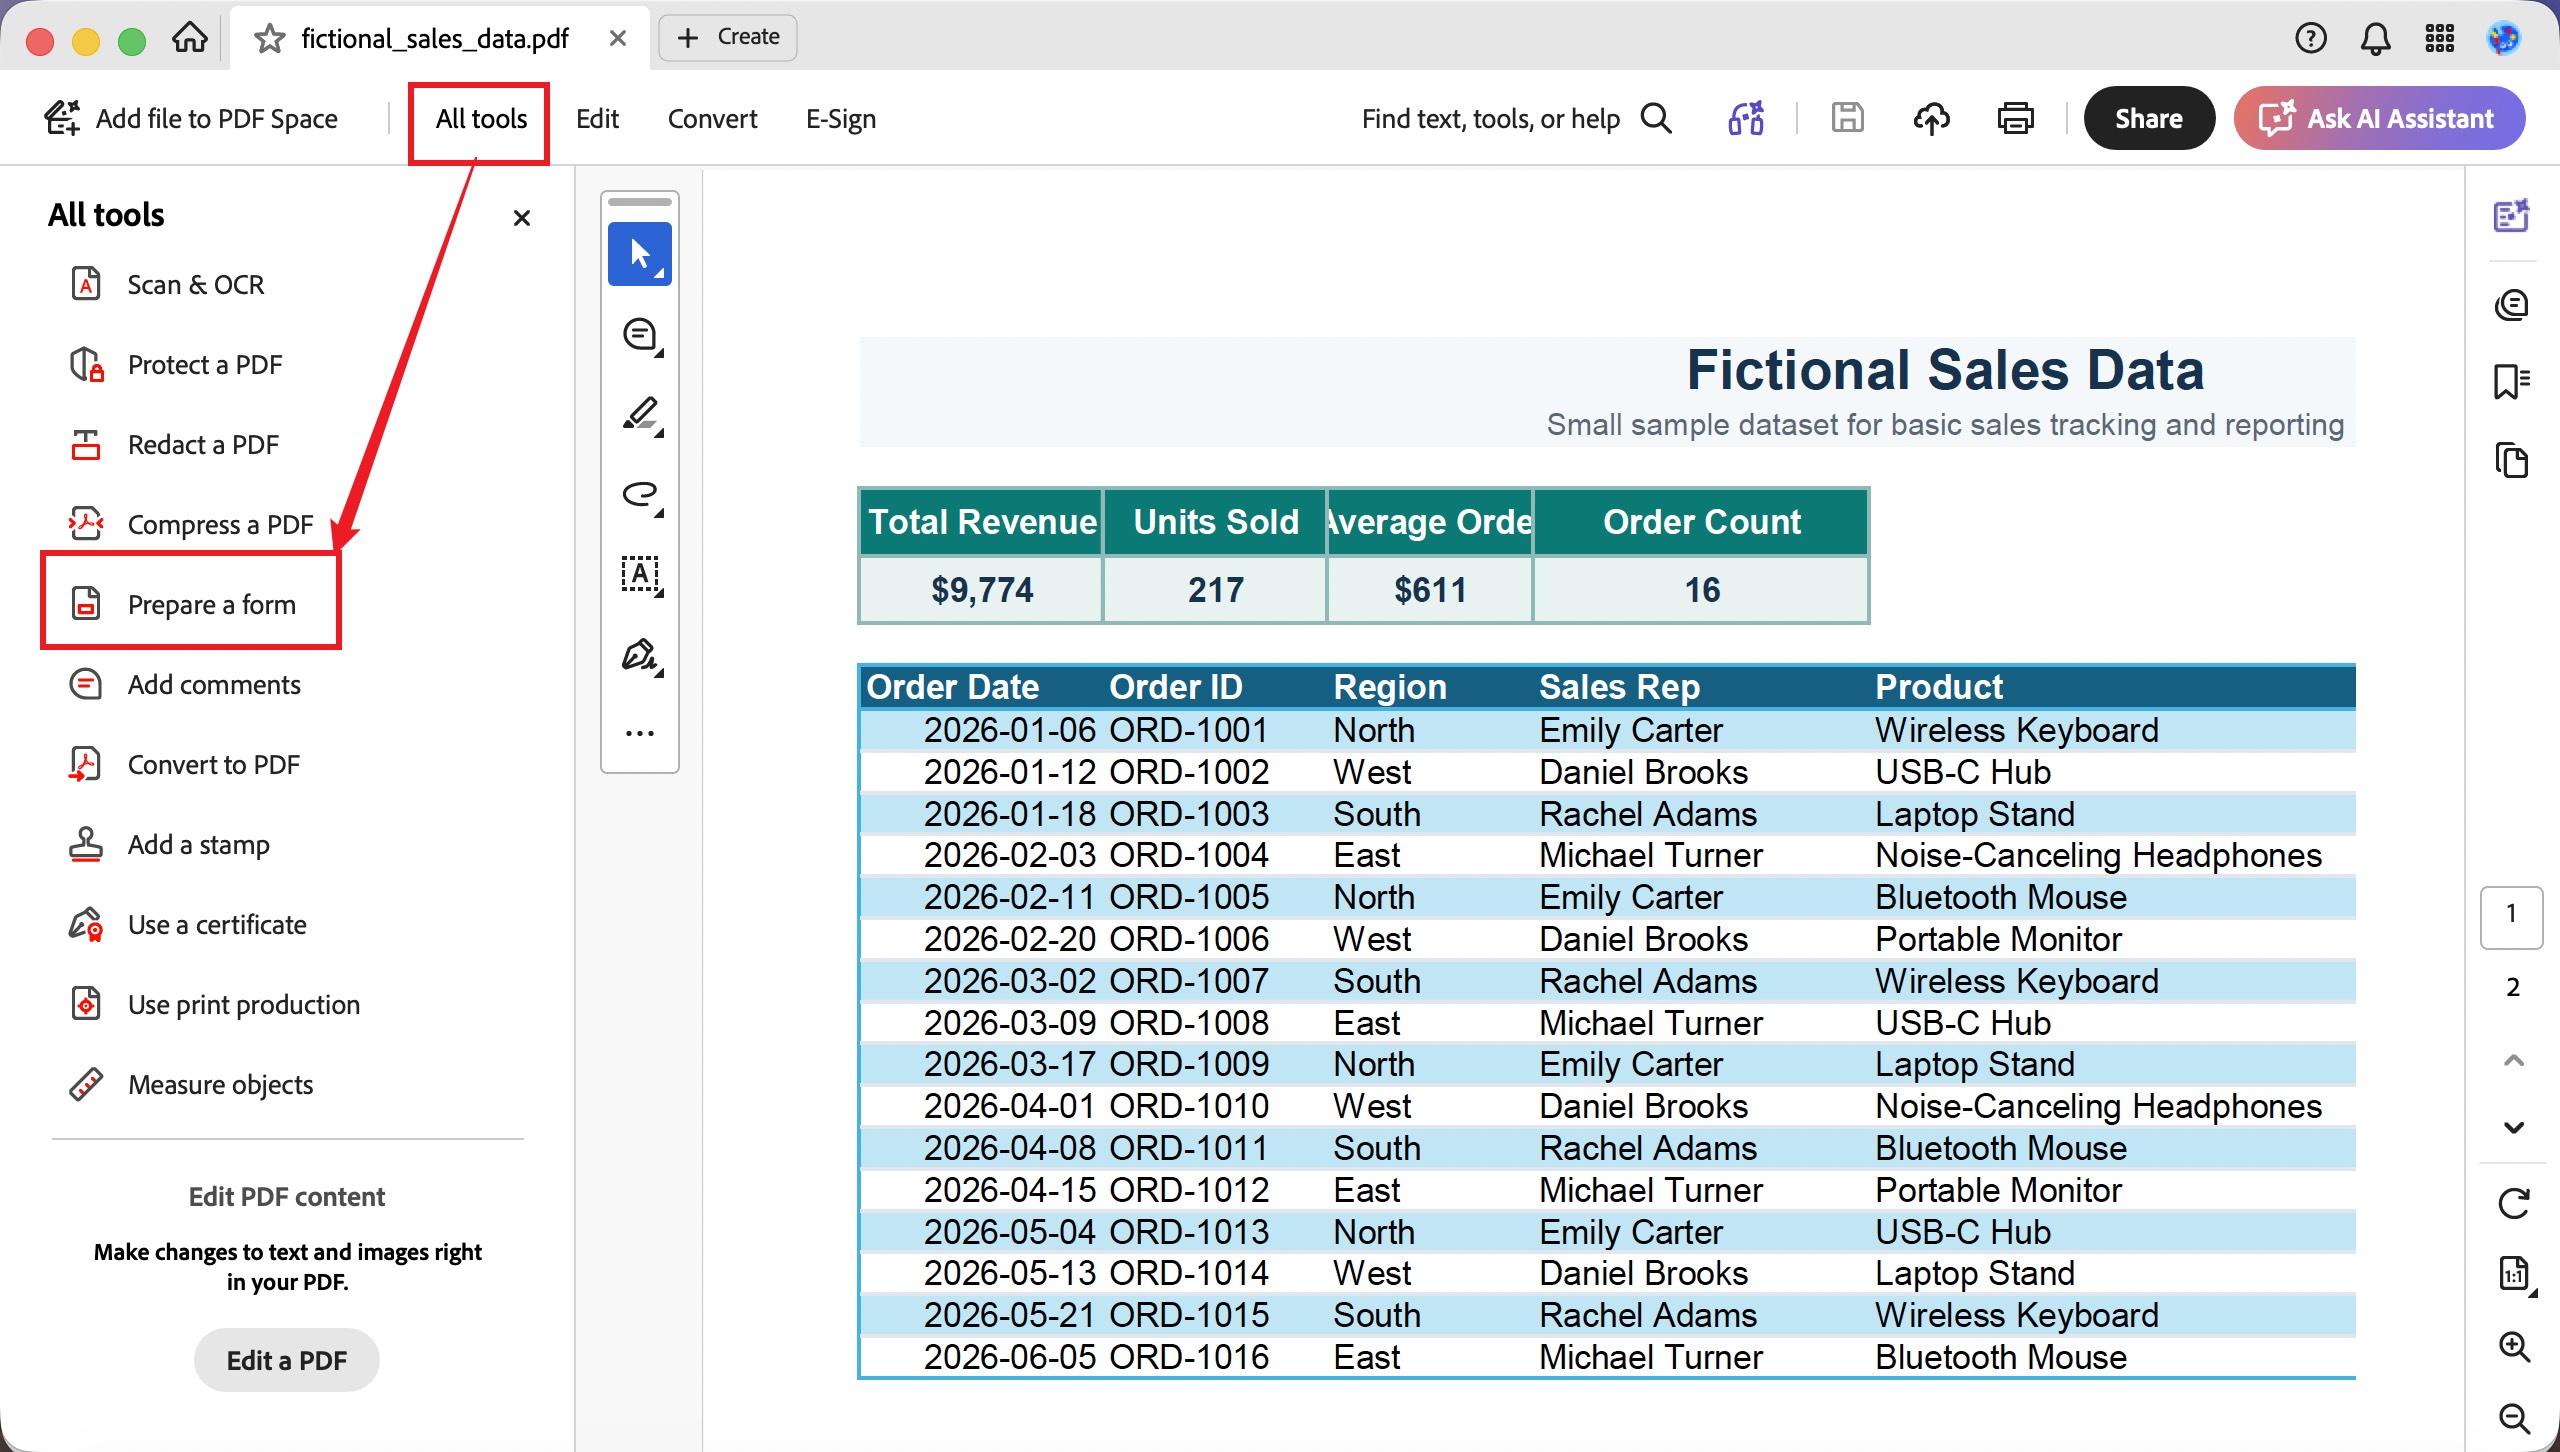Close the All tools panel
This screenshot has height=1452, width=2560.
tap(521, 217)
